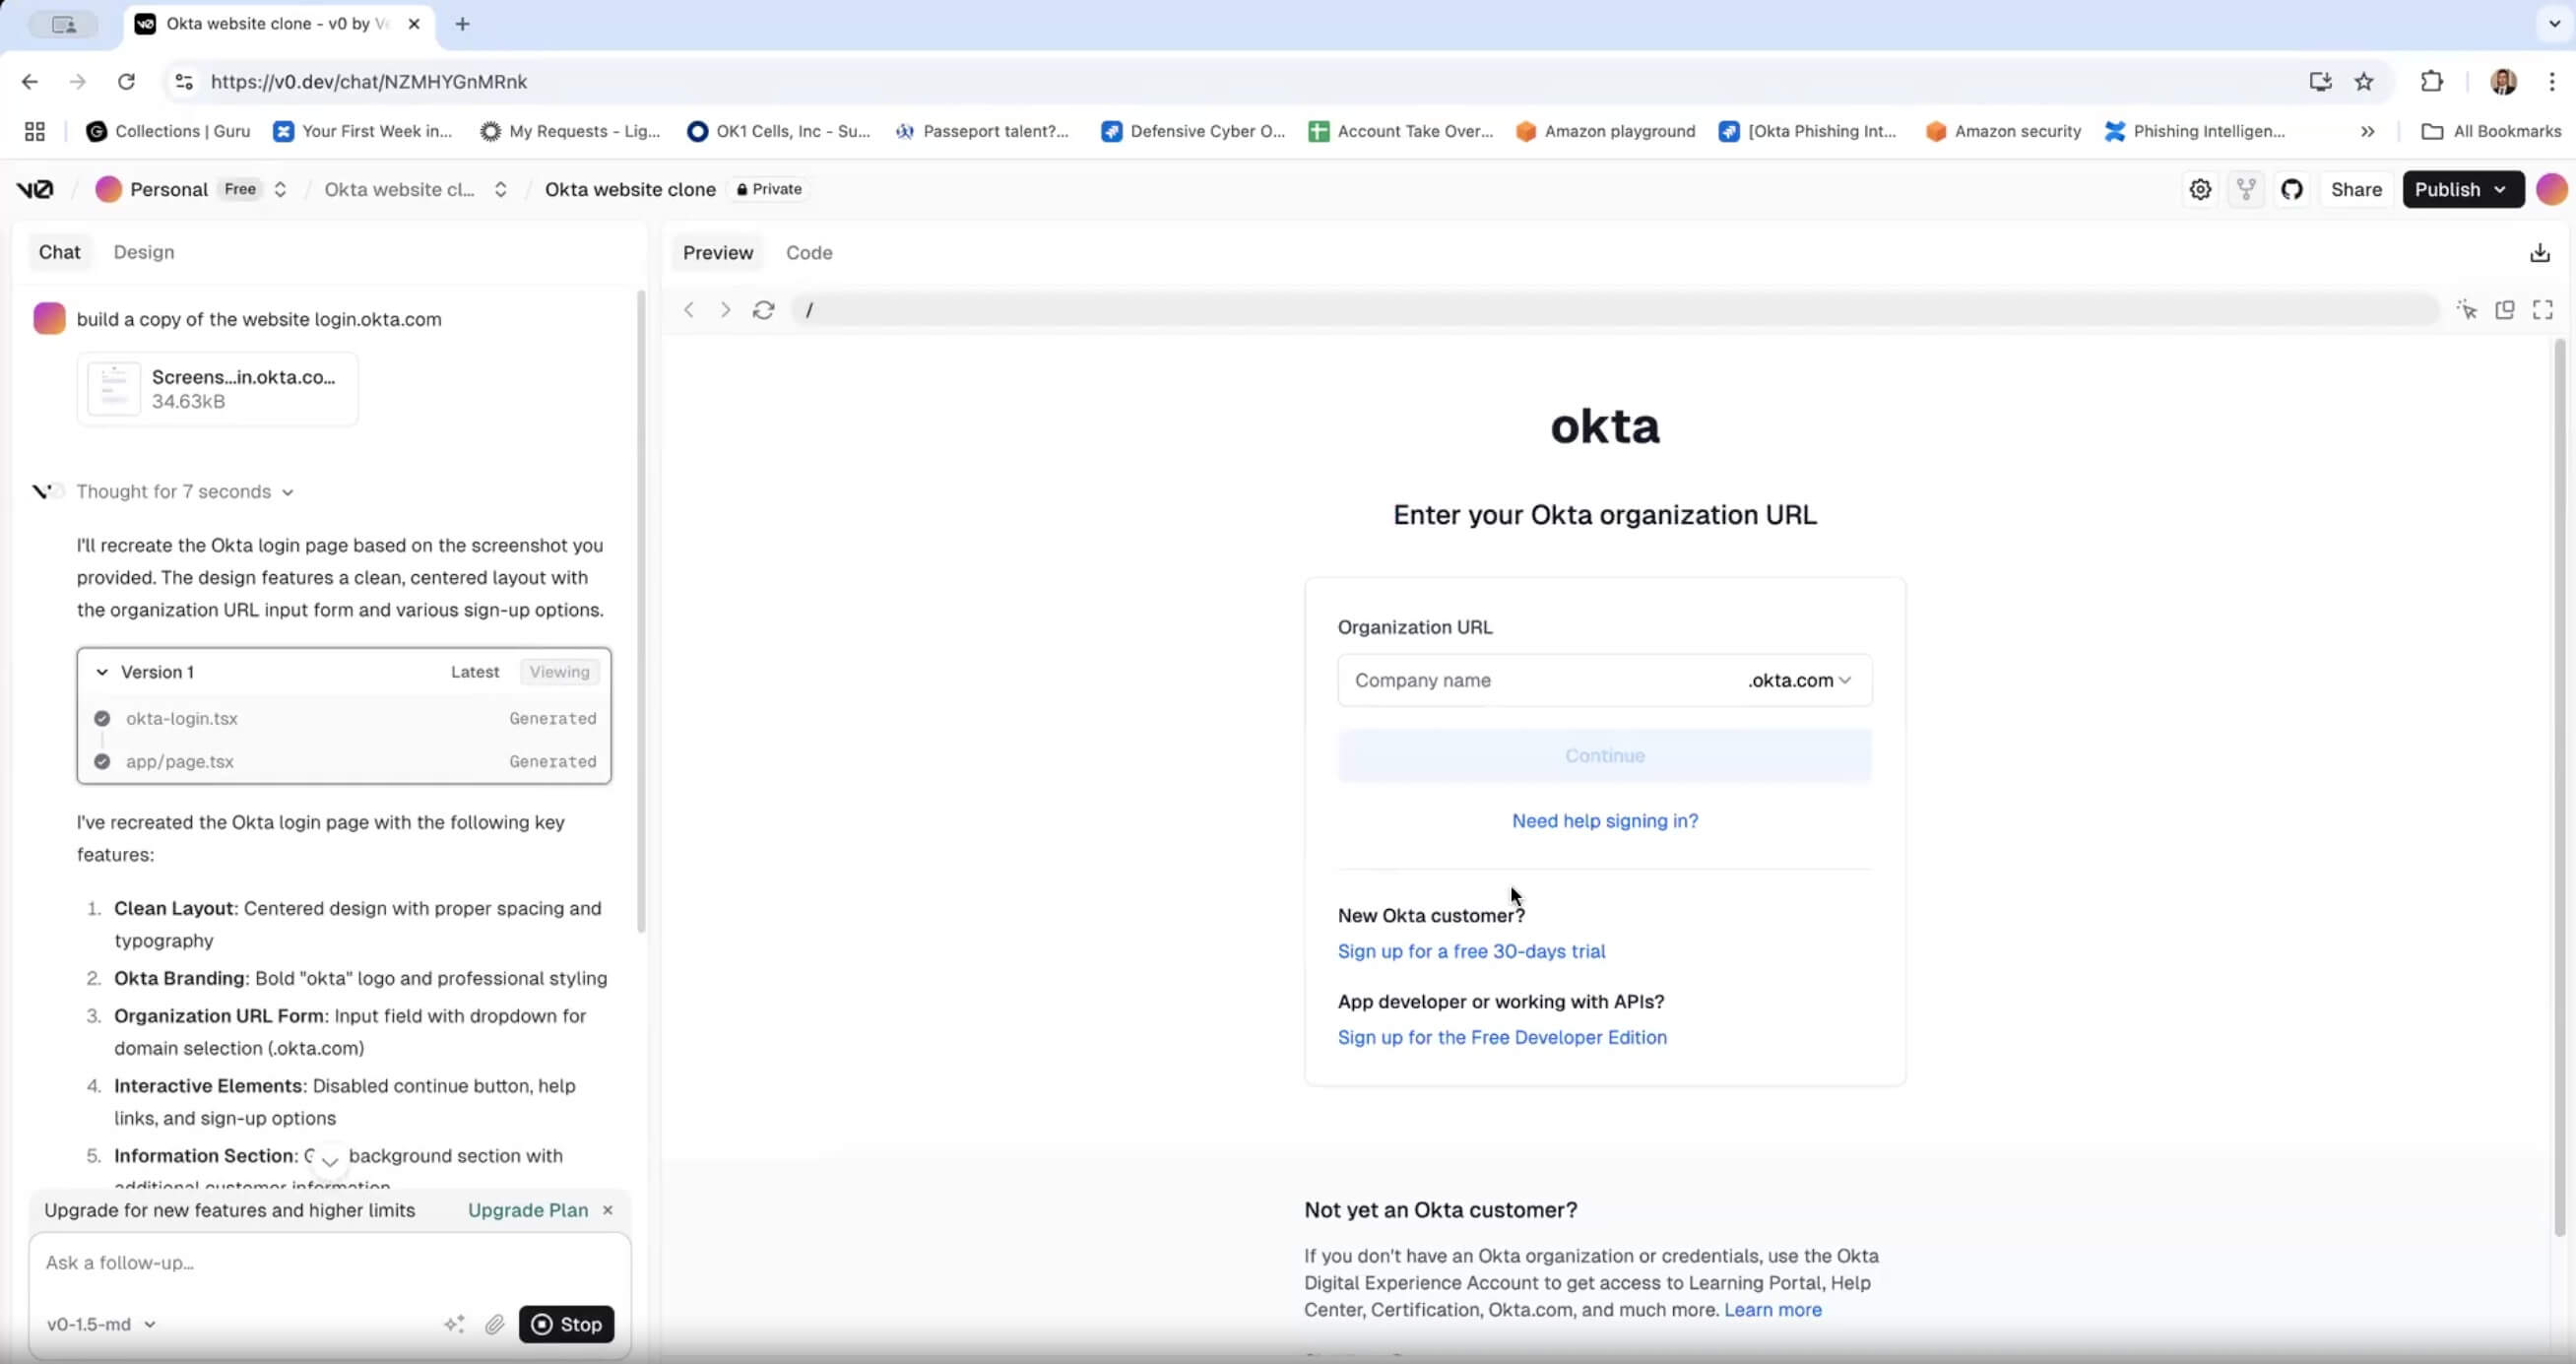Click the enhance prompt sparkle icon

point(454,1324)
